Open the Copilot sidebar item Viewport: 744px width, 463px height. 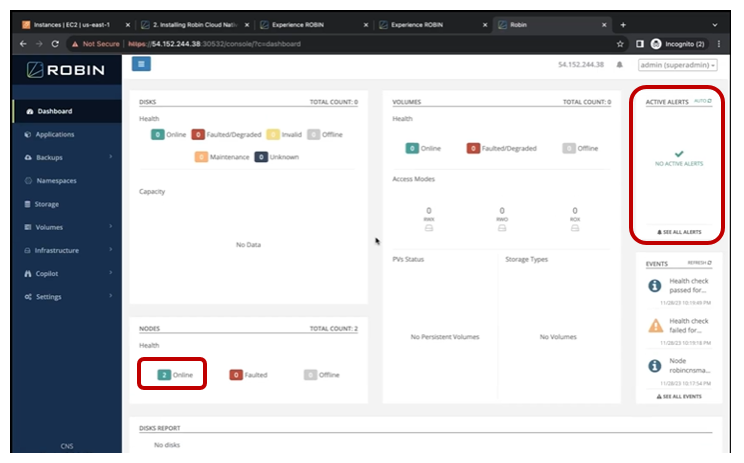click(x=47, y=274)
